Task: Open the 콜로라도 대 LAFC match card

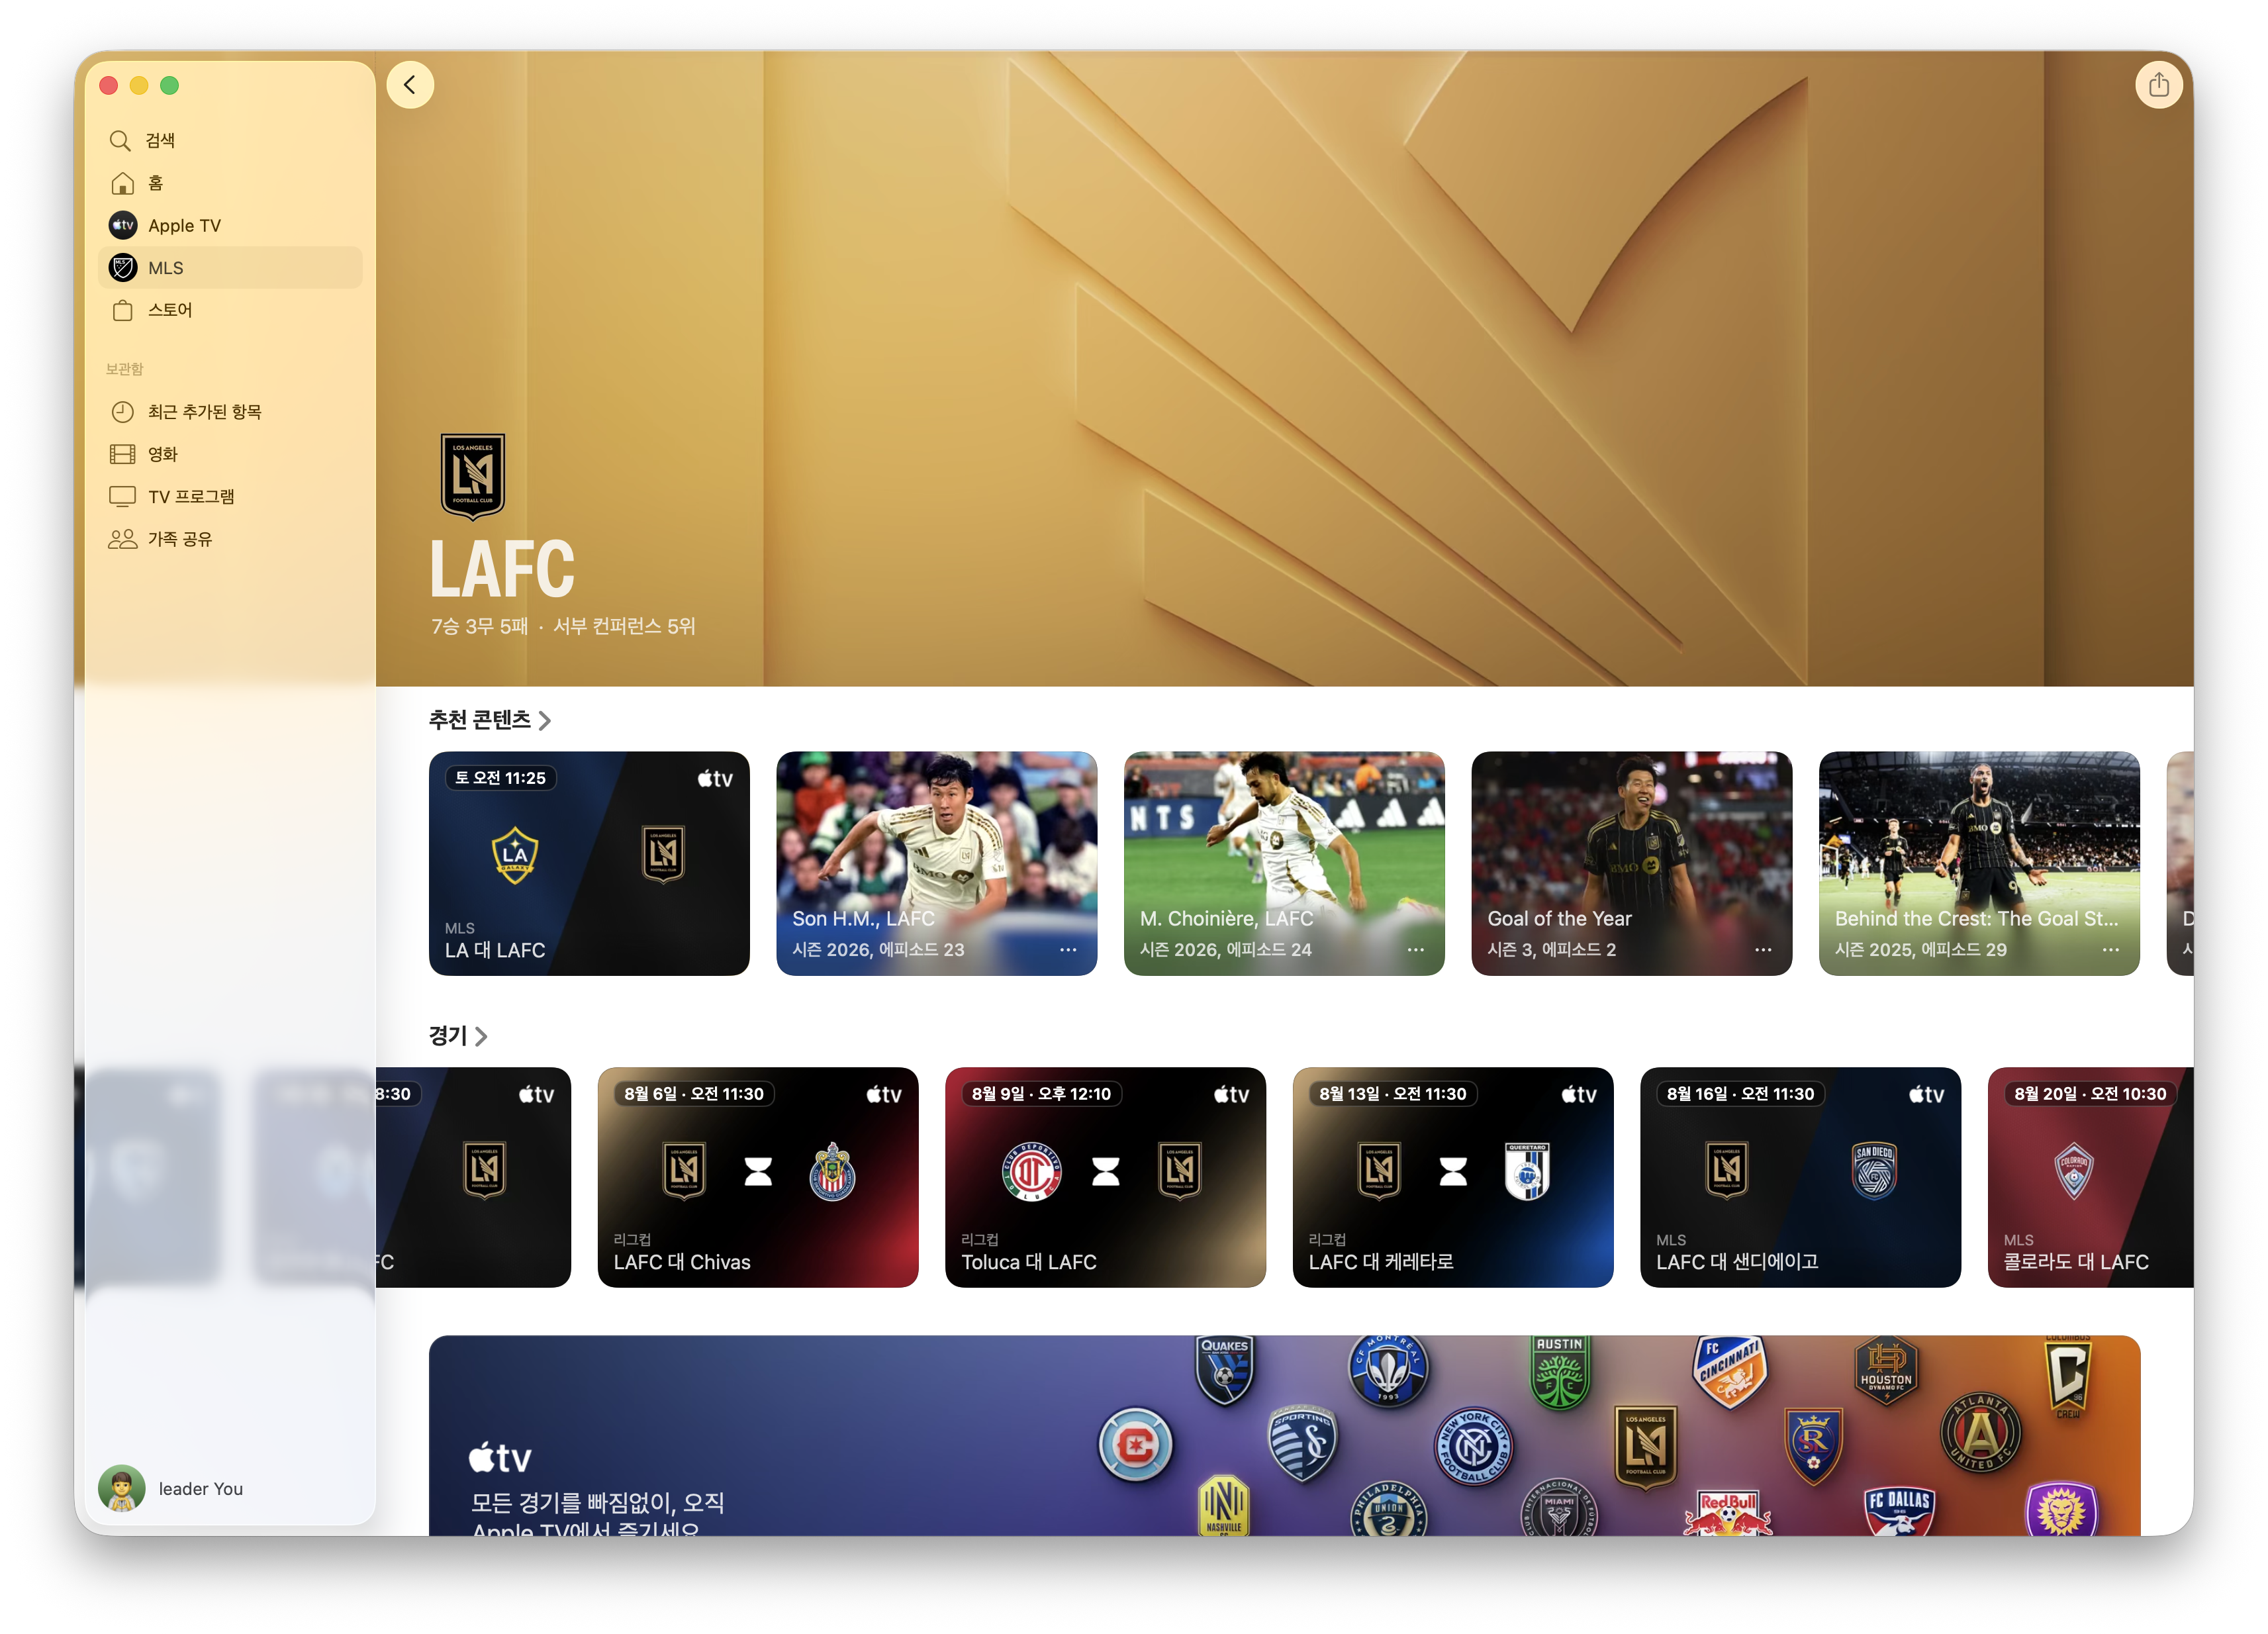Action: 2091,1177
